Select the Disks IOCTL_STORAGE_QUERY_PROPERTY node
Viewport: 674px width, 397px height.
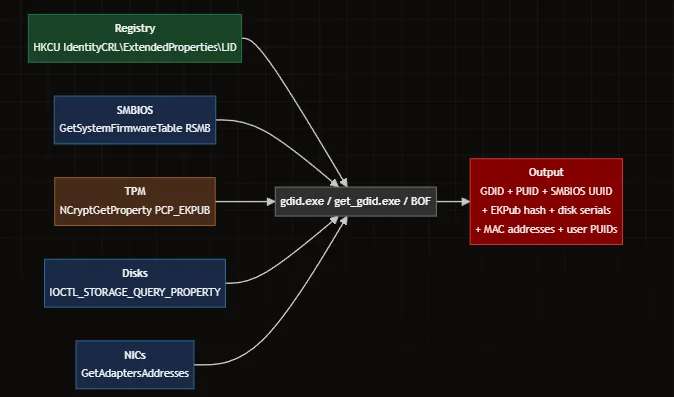click(135, 283)
